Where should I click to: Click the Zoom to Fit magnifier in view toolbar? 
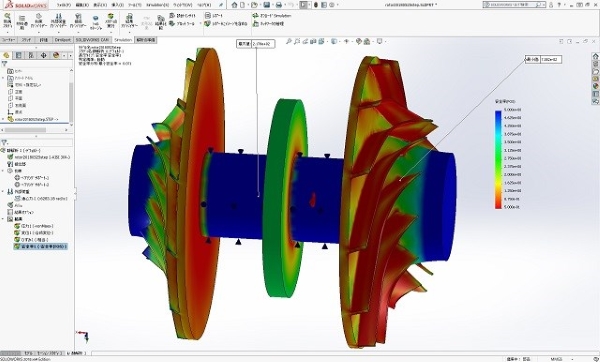tap(289, 41)
